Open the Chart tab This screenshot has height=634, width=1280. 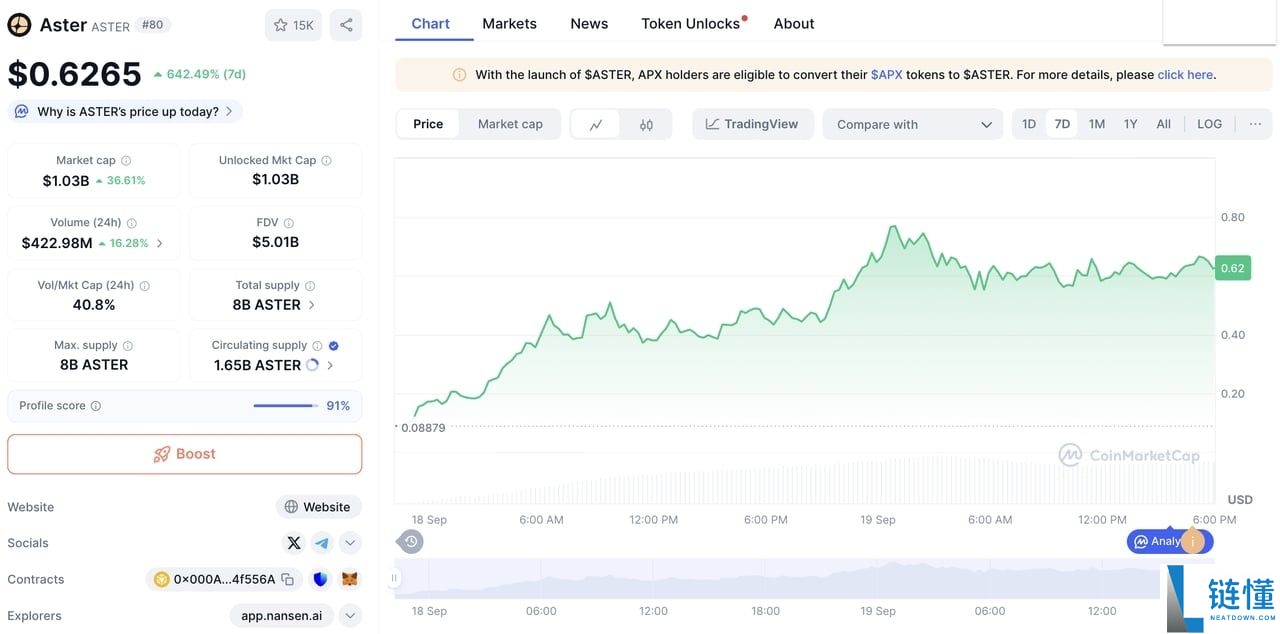[431, 23]
